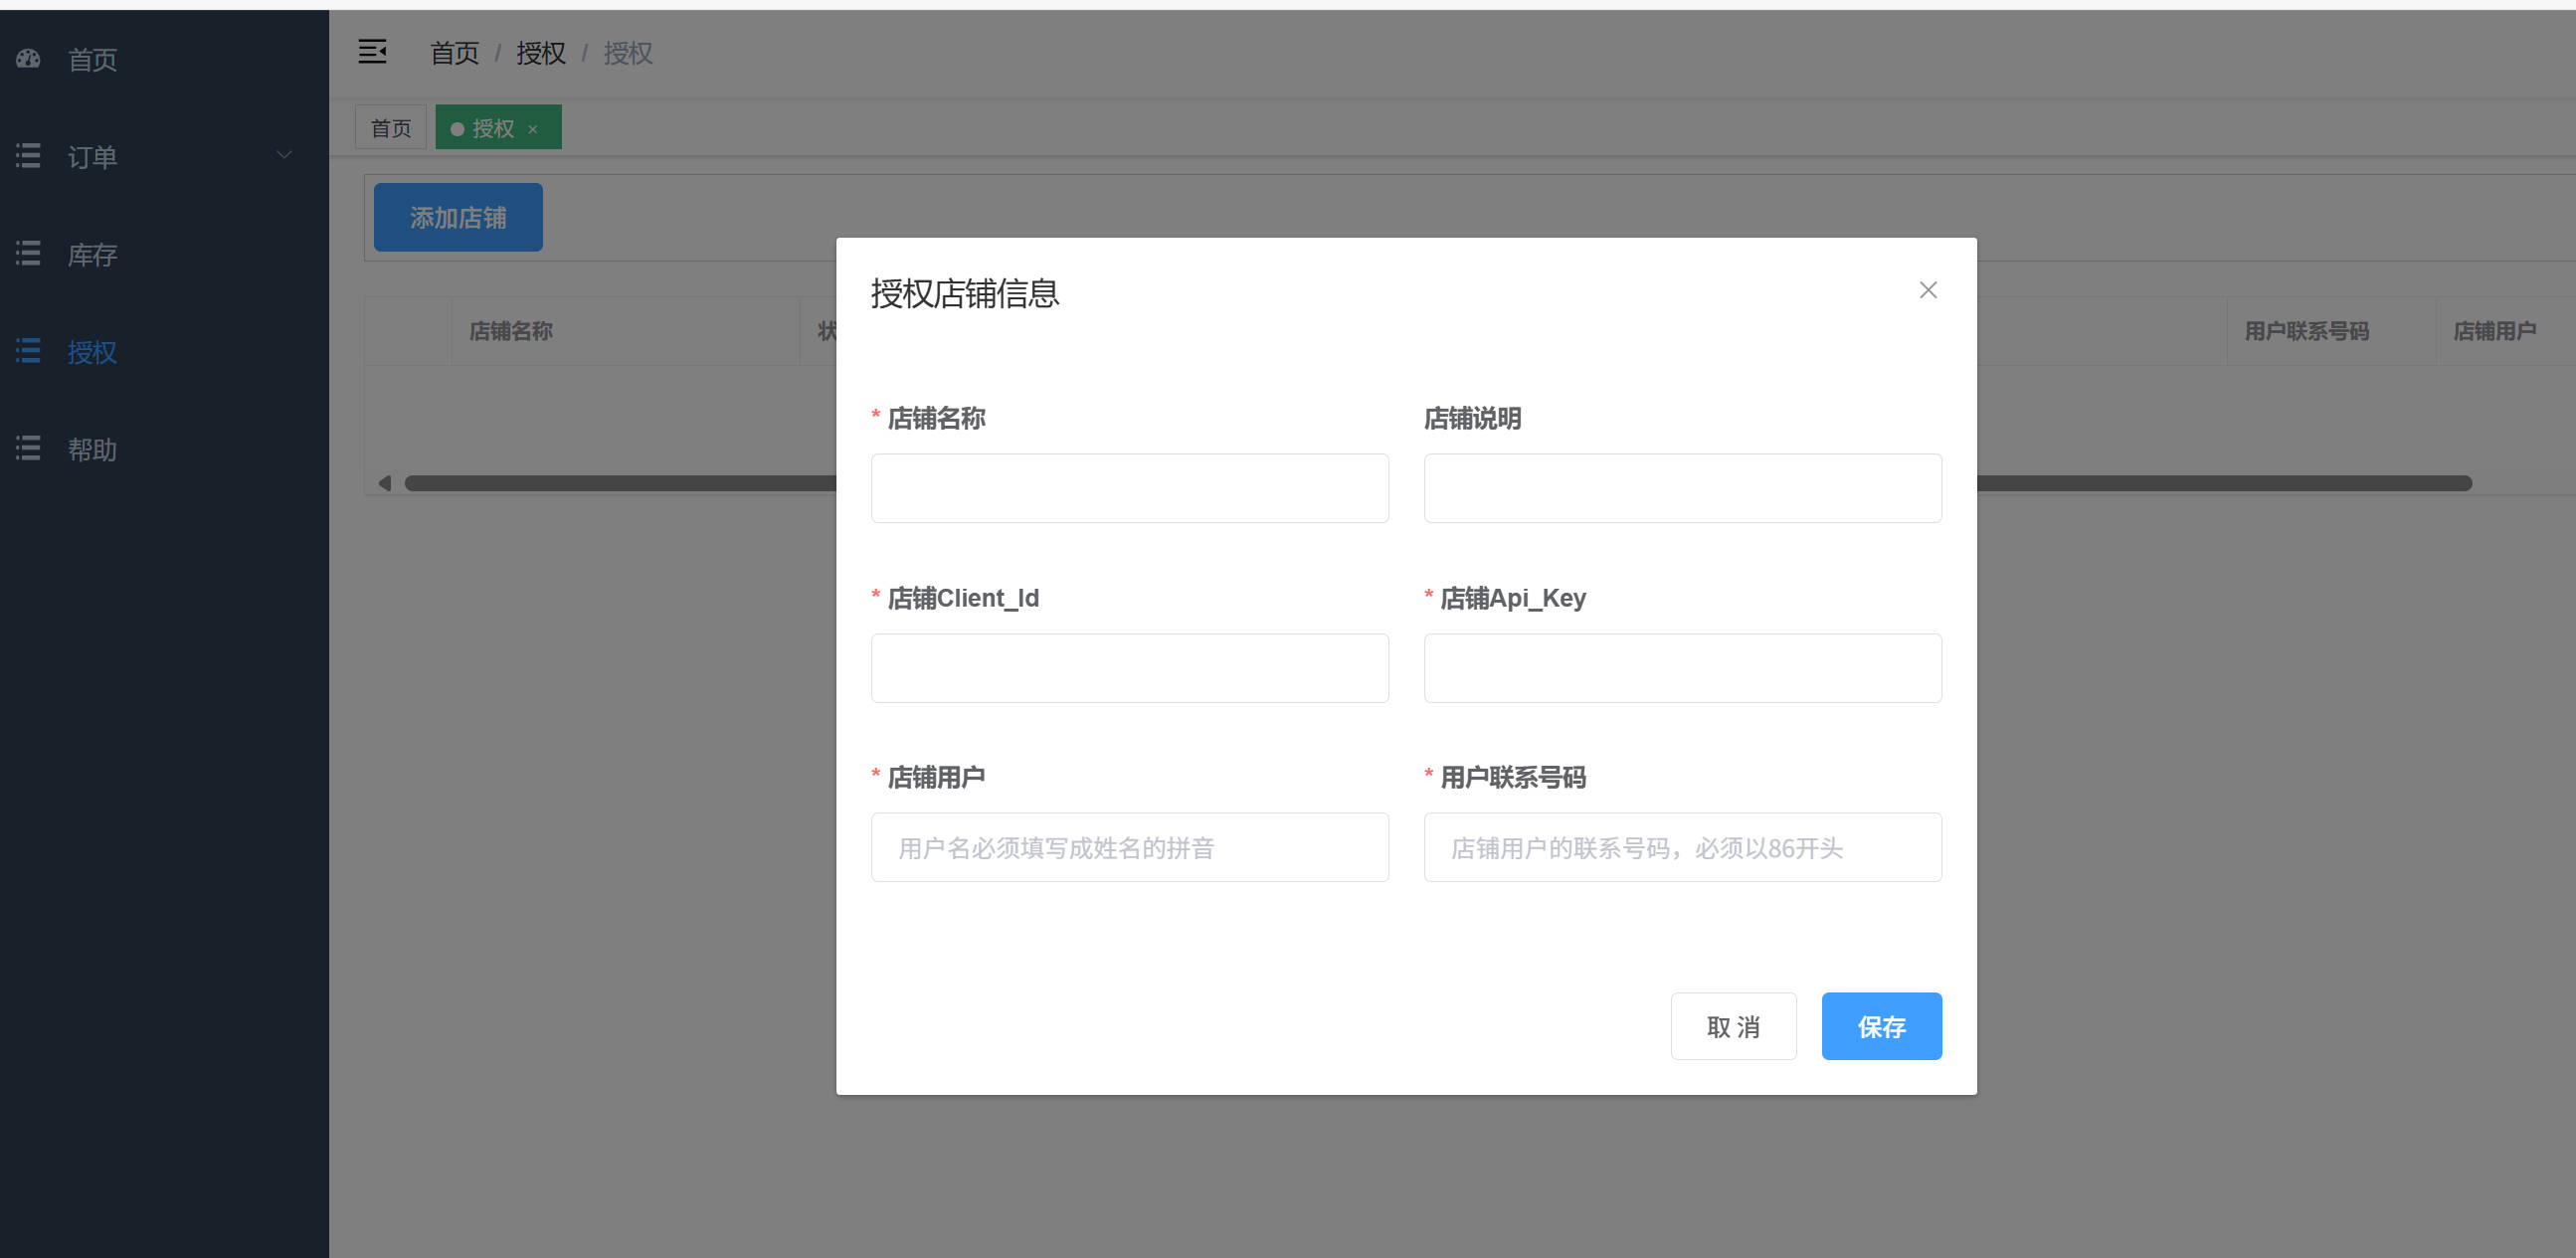Click the list icon next to 帮助

pos(28,449)
